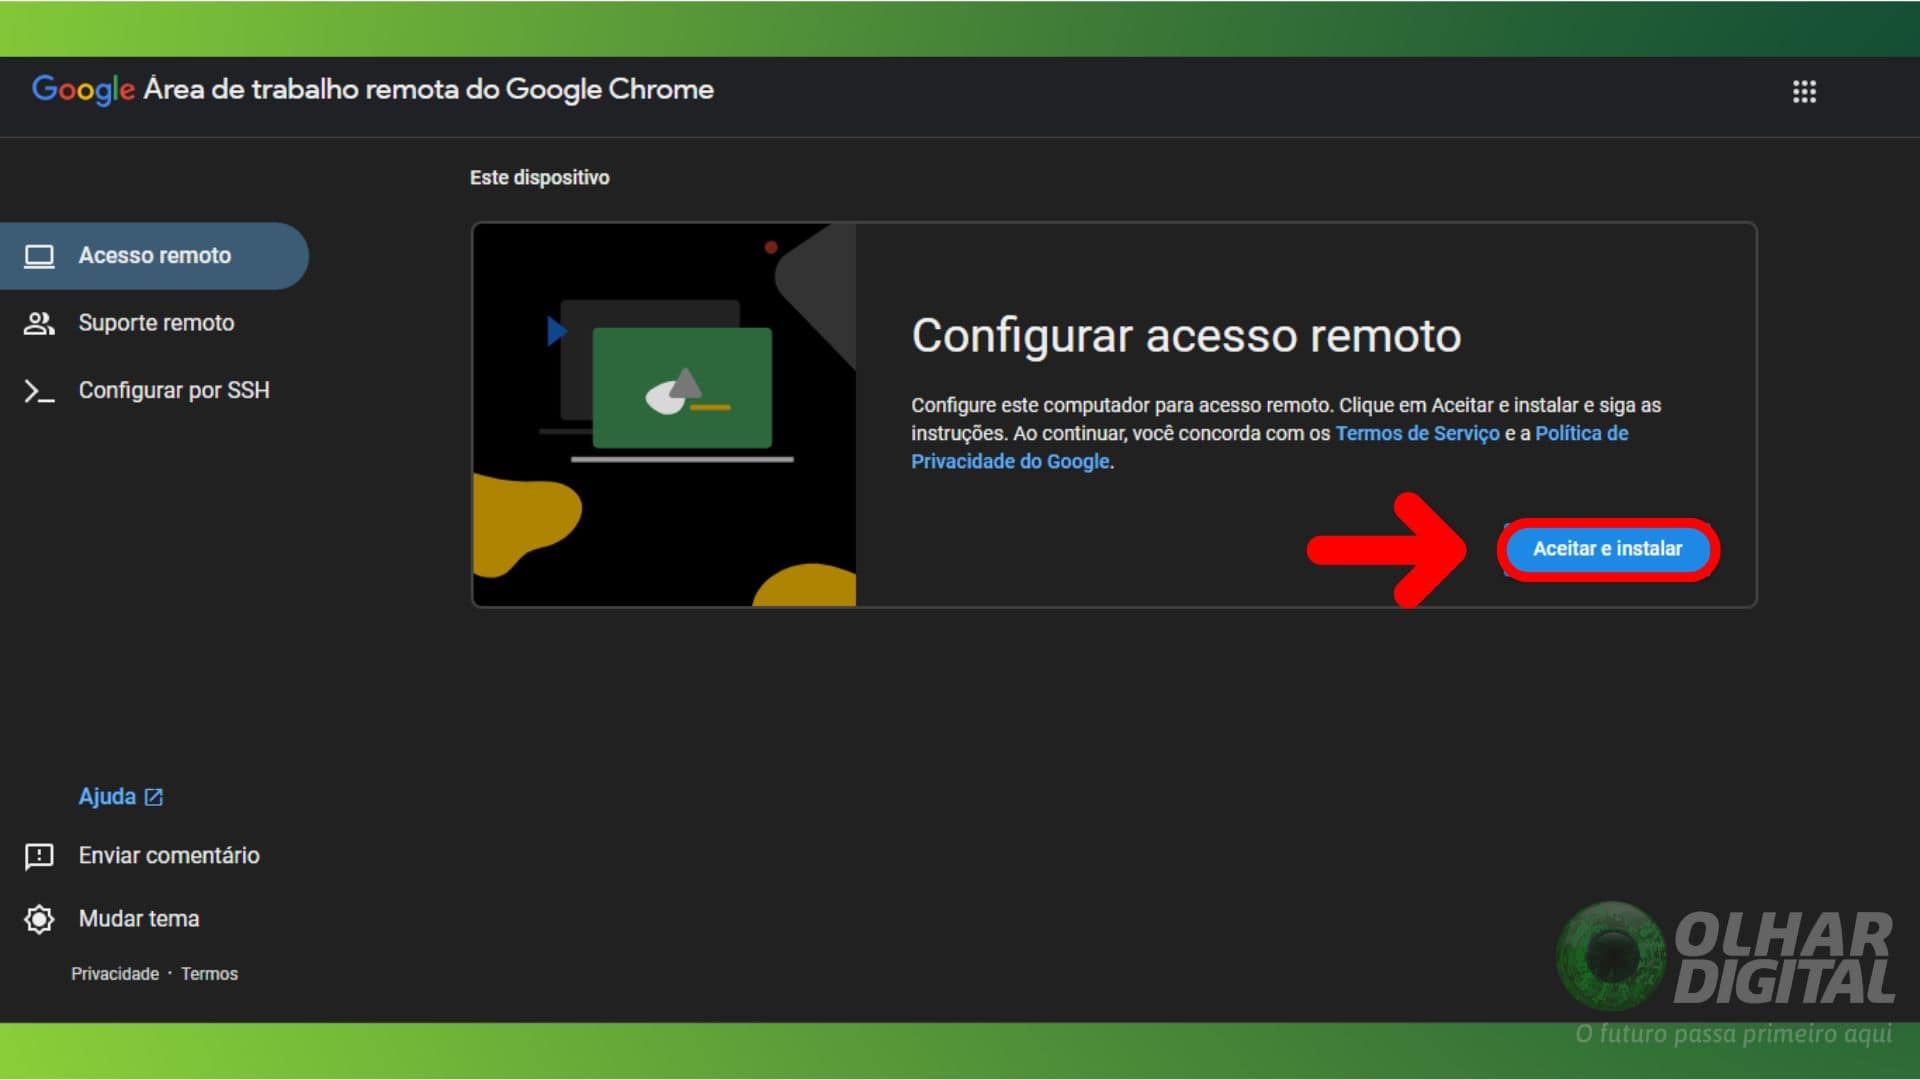Open the Termos footer link
Viewport: 1920px width, 1080px height.
(x=209, y=974)
